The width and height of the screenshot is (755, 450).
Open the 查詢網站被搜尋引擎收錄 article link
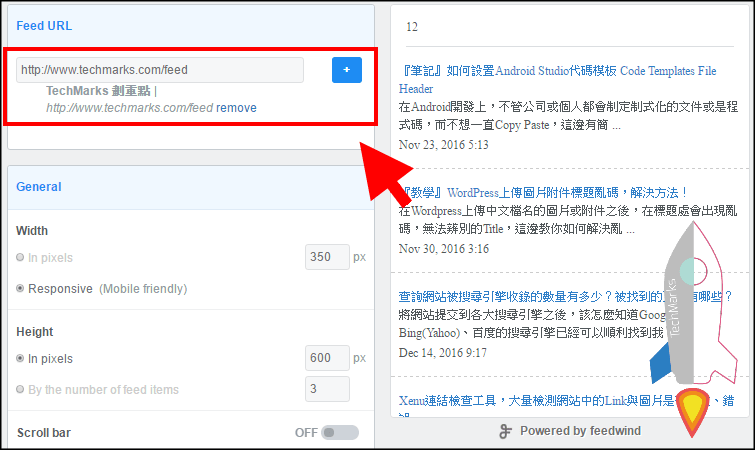[565, 296]
